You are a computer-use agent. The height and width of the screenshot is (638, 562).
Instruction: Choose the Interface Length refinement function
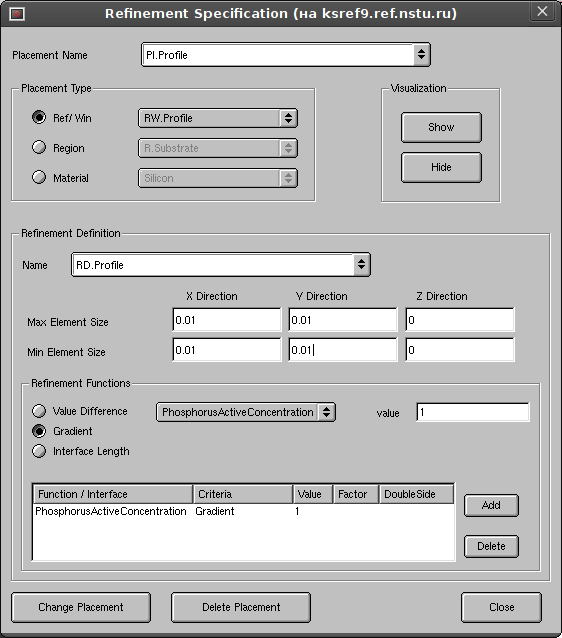pos(39,451)
